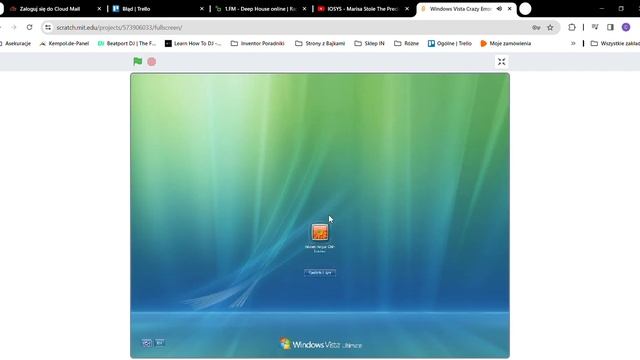This screenshot has height=360, width=640.
Task: Open the Asekuracje bookmark
Action: pos(16,43)
